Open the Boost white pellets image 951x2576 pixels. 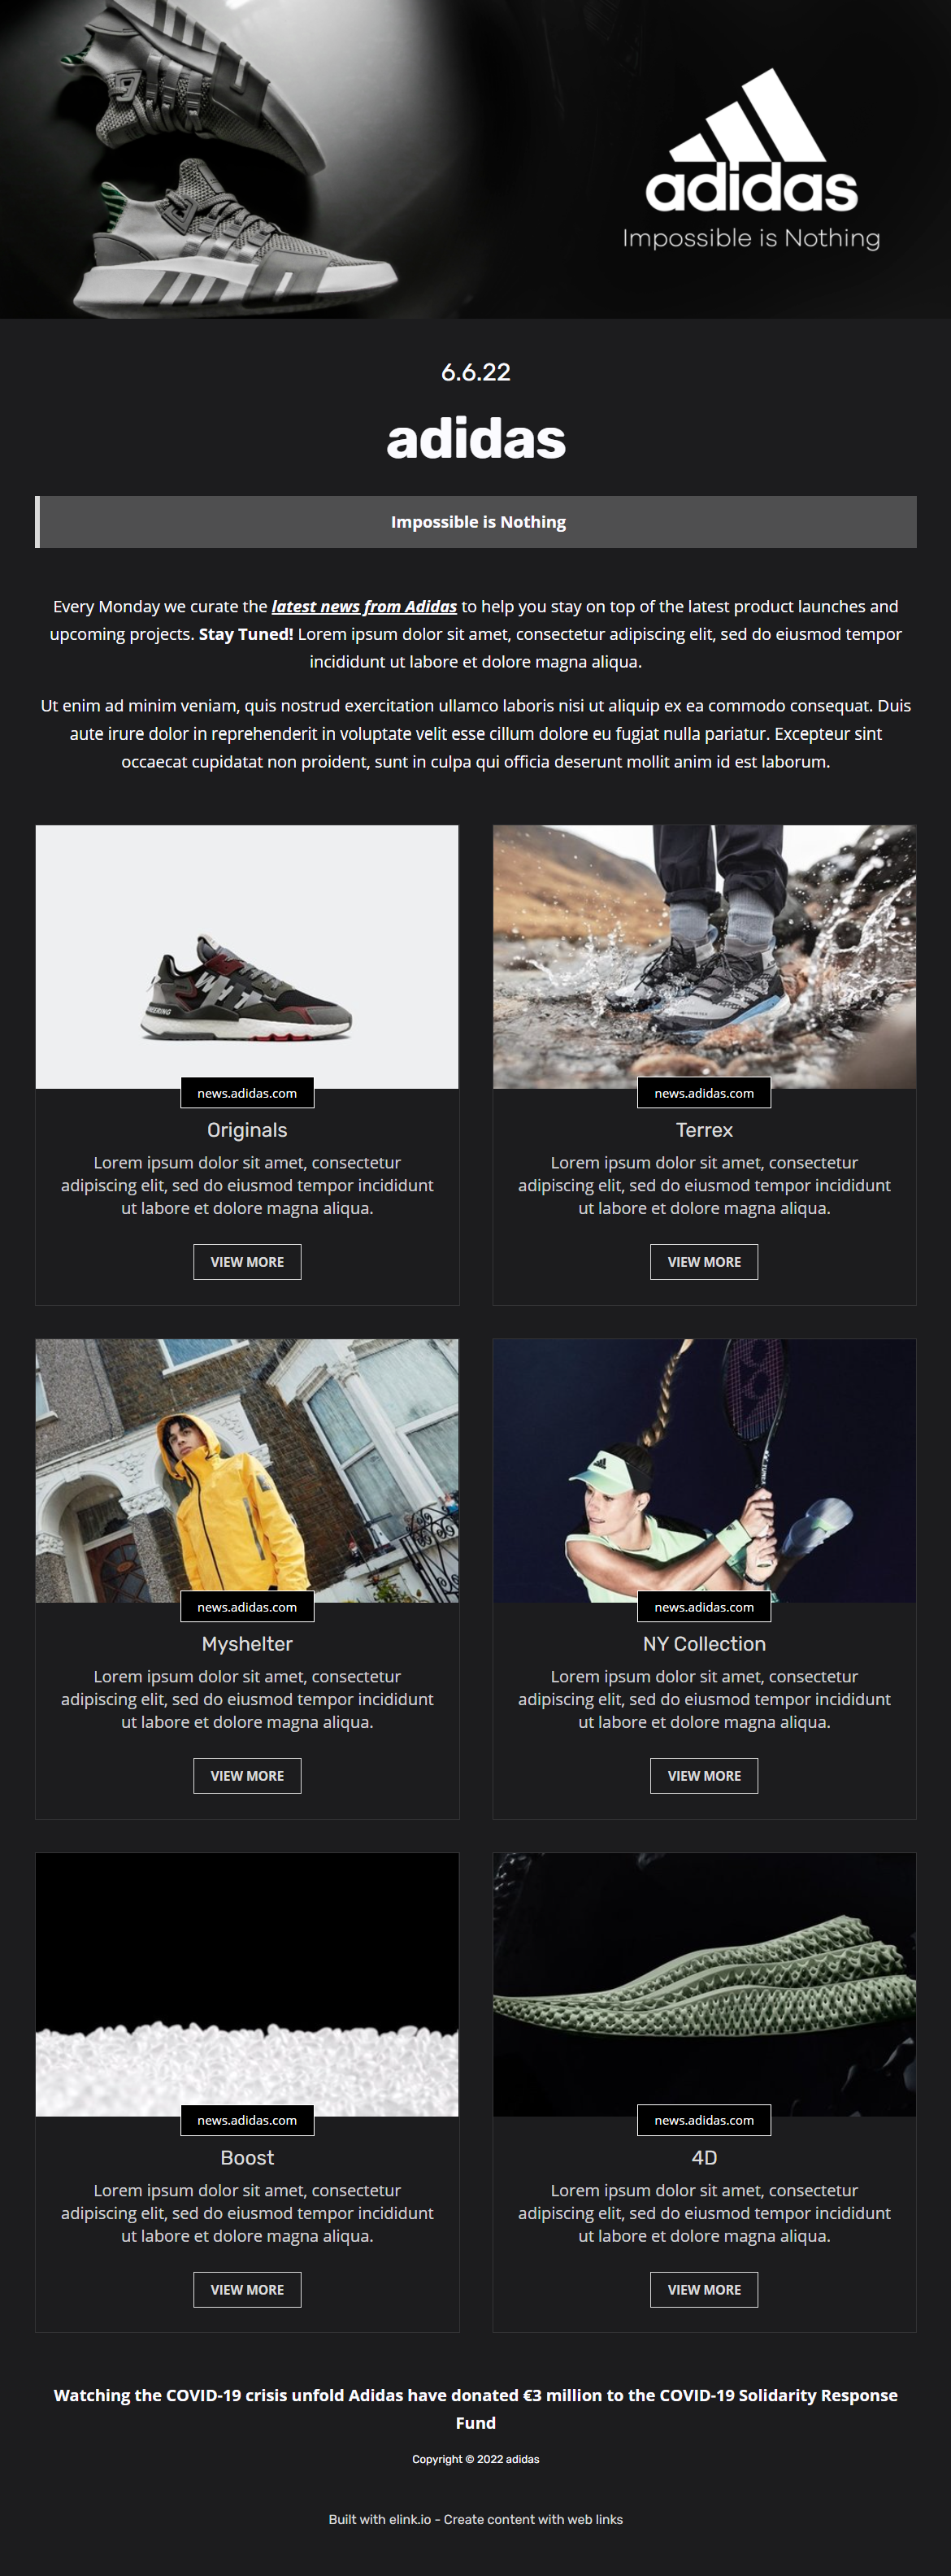pyautogui.click(x=247, y=1984)
